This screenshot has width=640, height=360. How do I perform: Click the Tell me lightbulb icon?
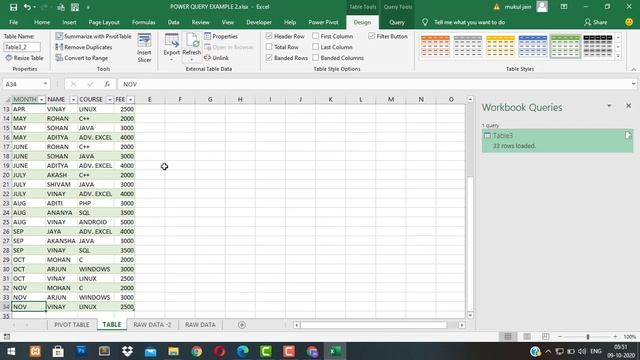(425, 22)
